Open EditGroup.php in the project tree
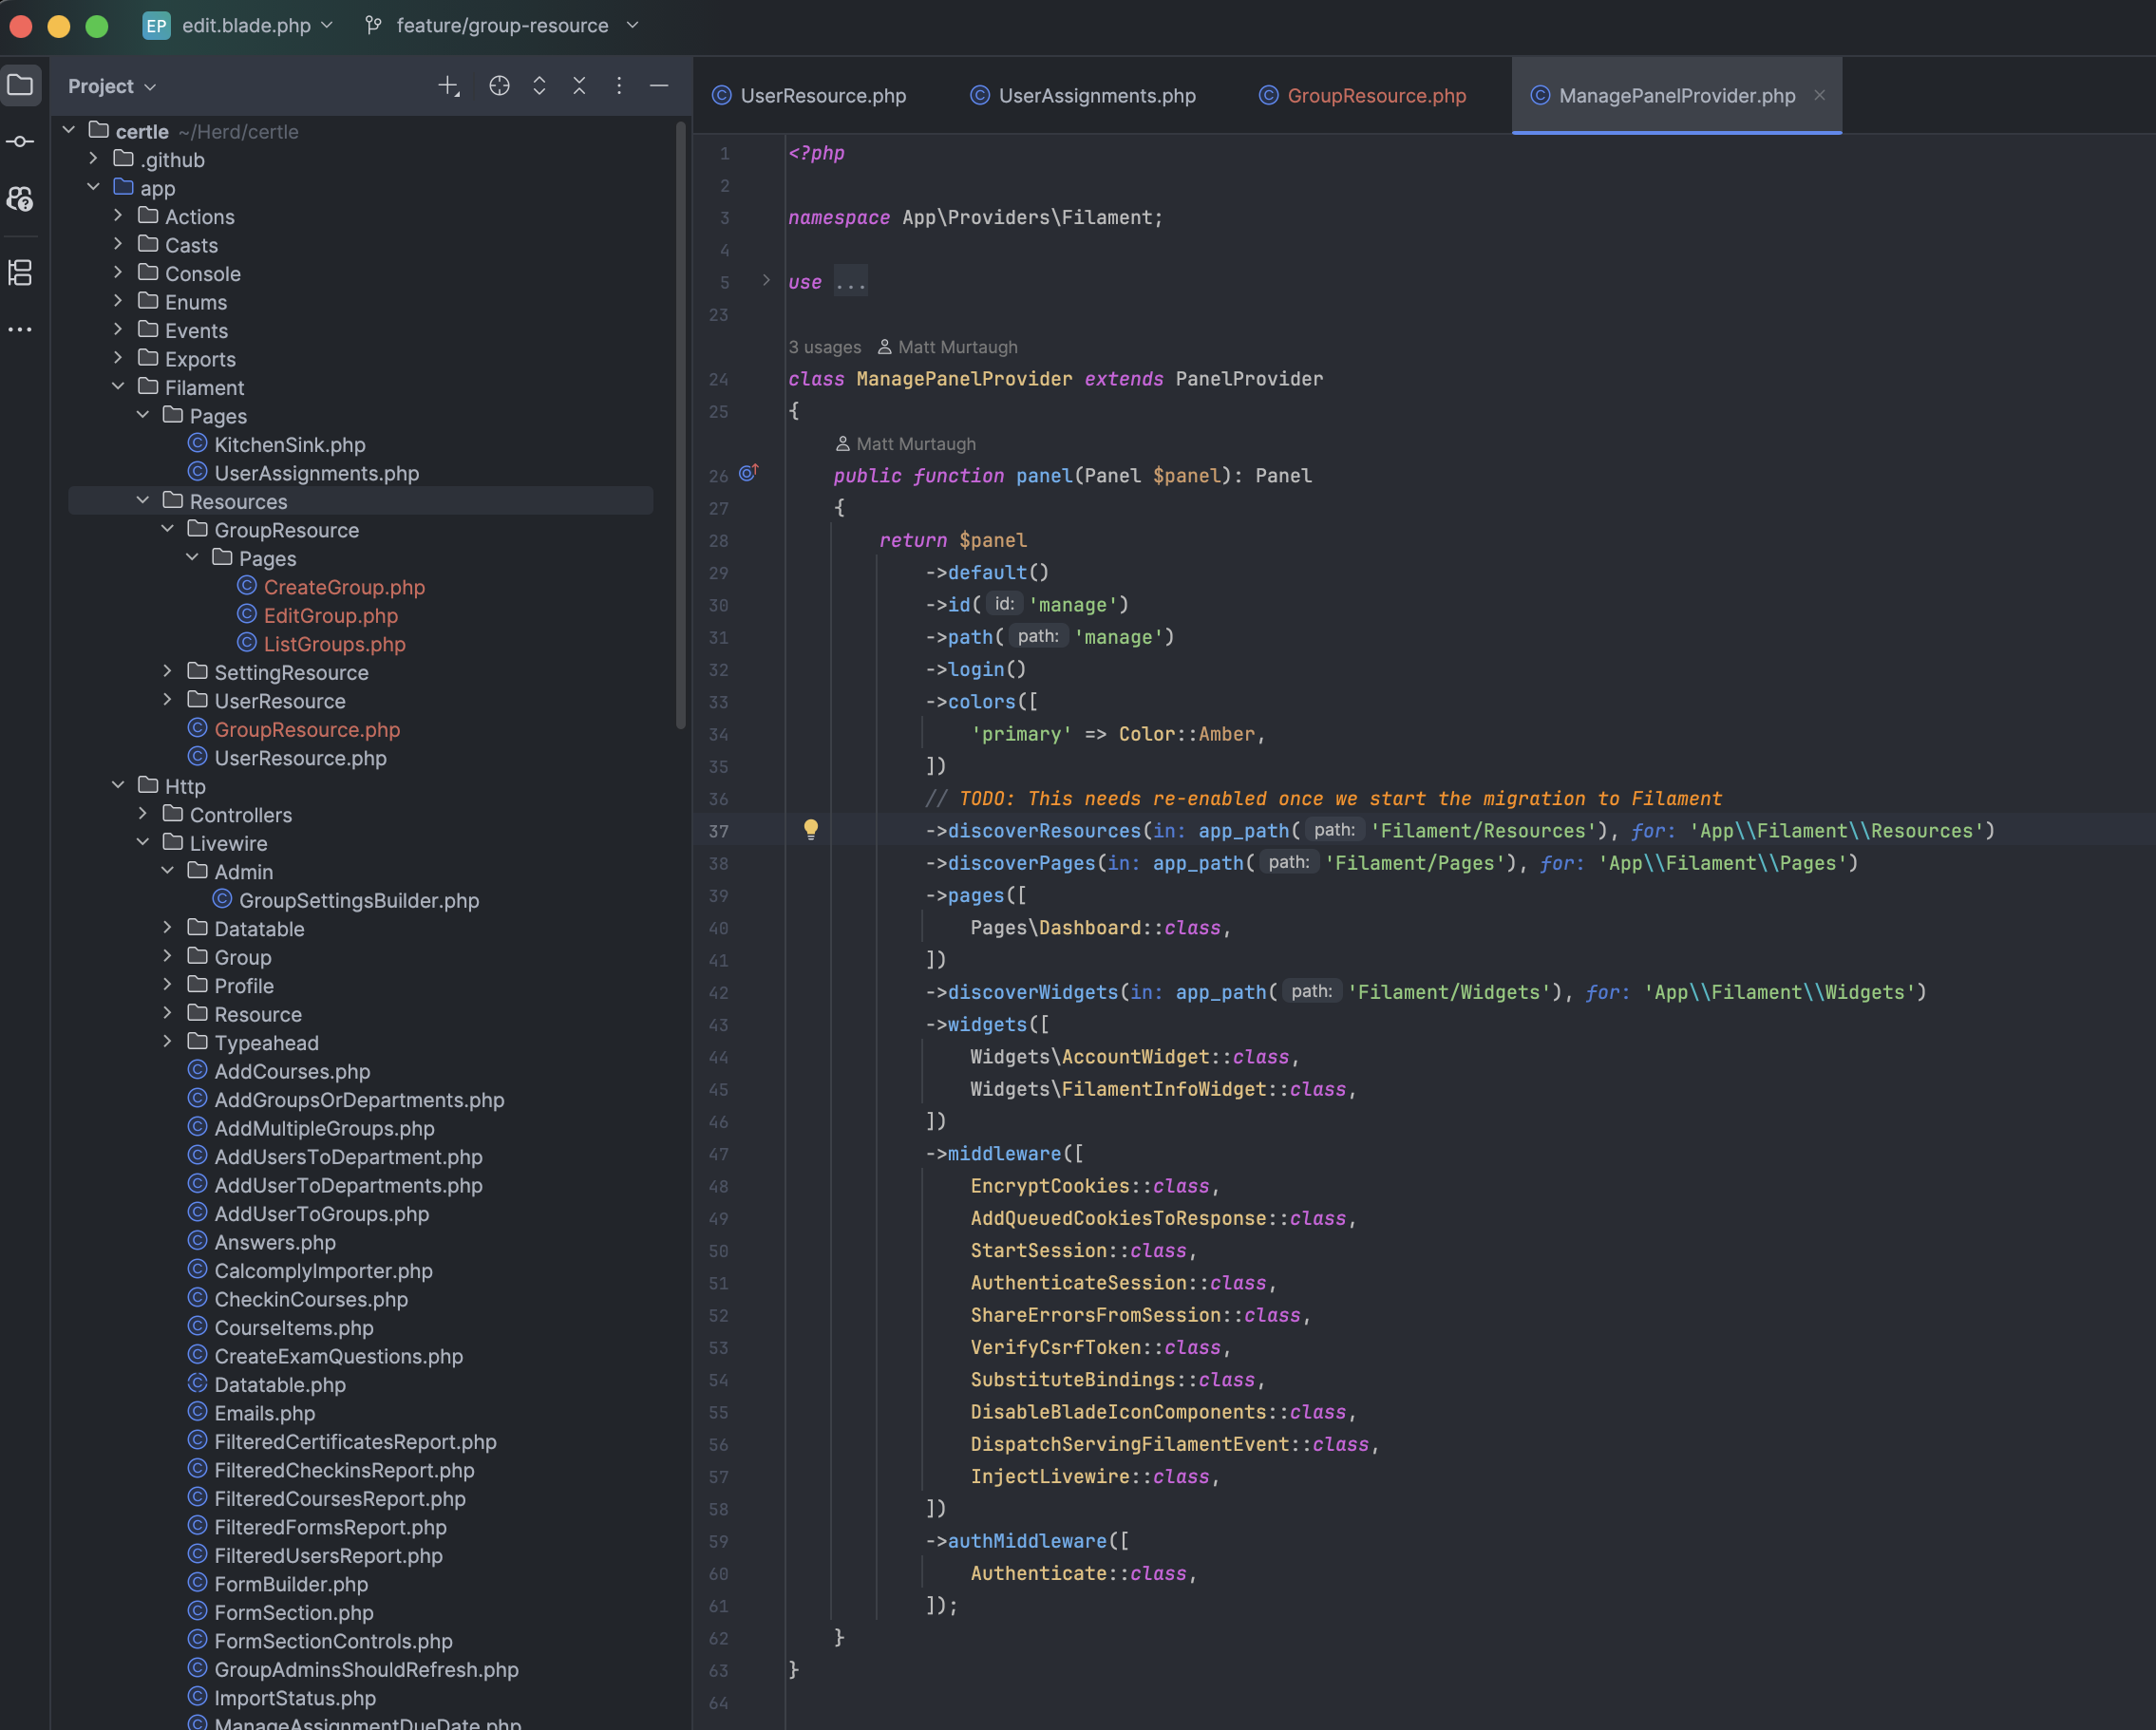2156x1730 pixels. [330, 616]
